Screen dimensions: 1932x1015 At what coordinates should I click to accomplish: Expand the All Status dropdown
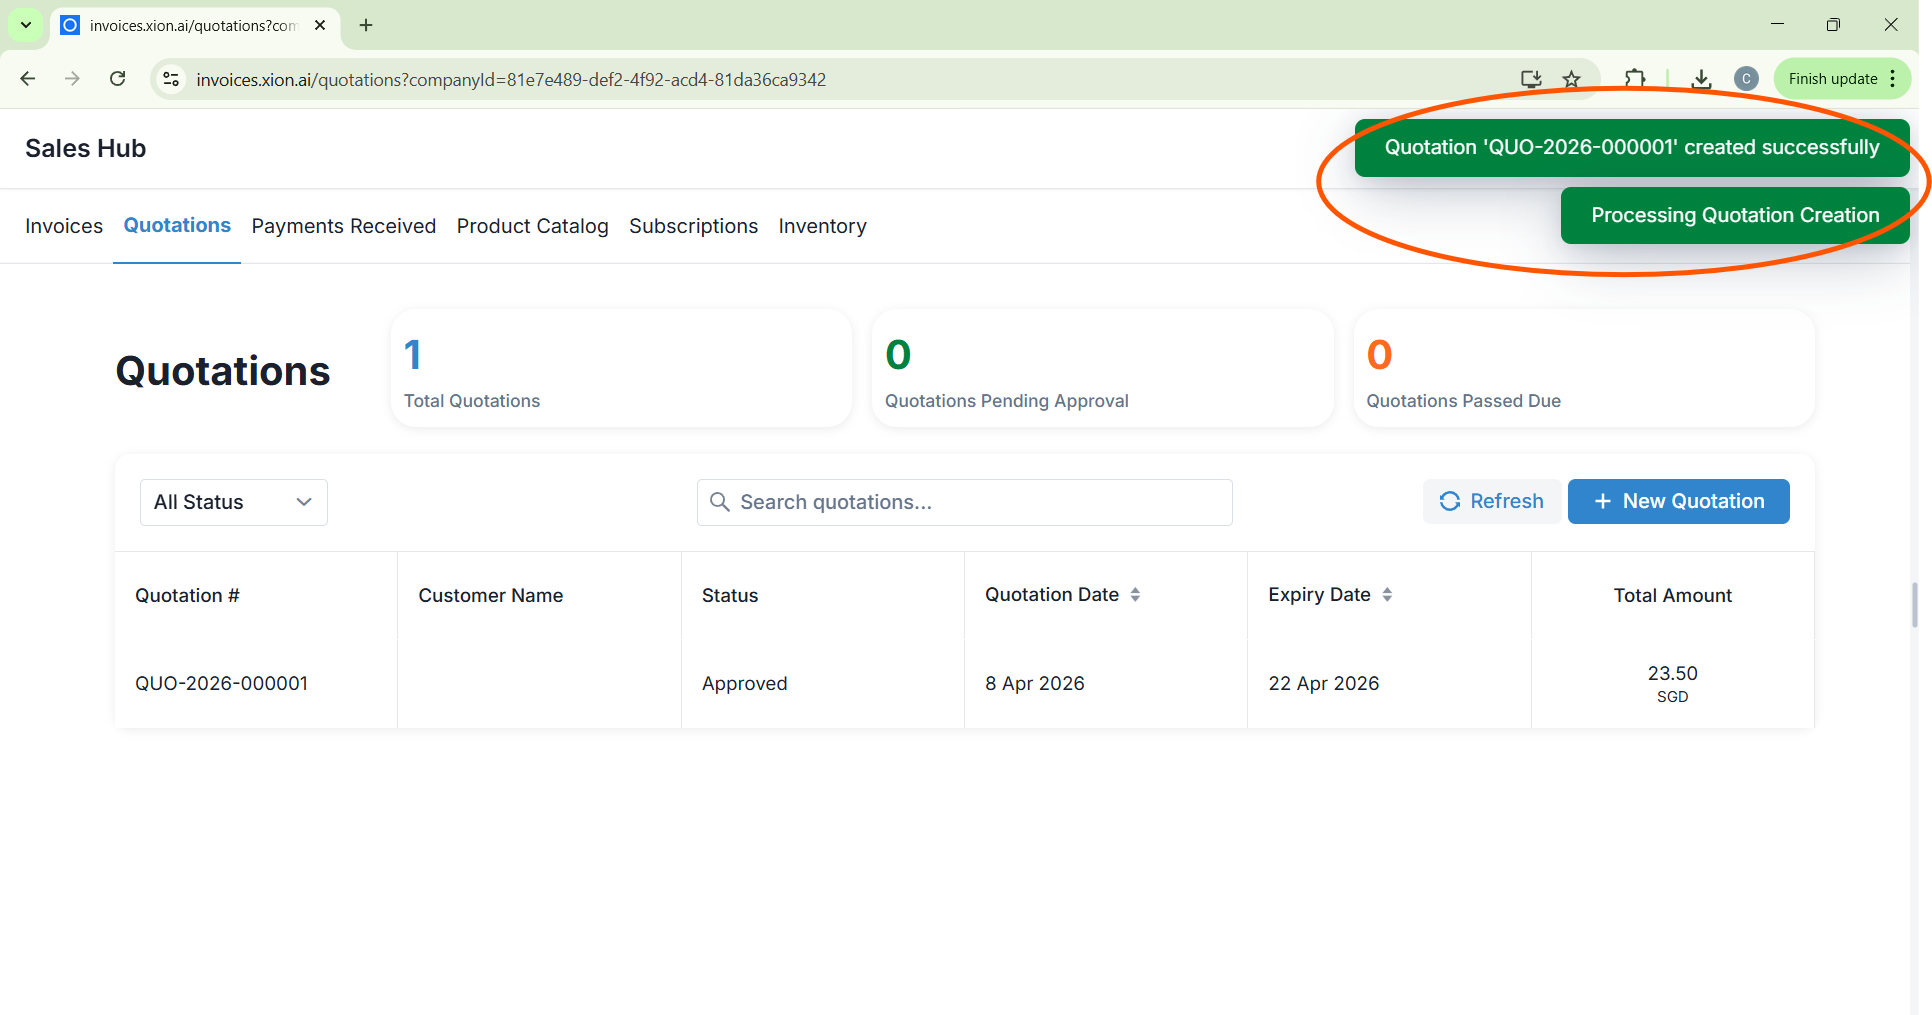tap(233, 502)
